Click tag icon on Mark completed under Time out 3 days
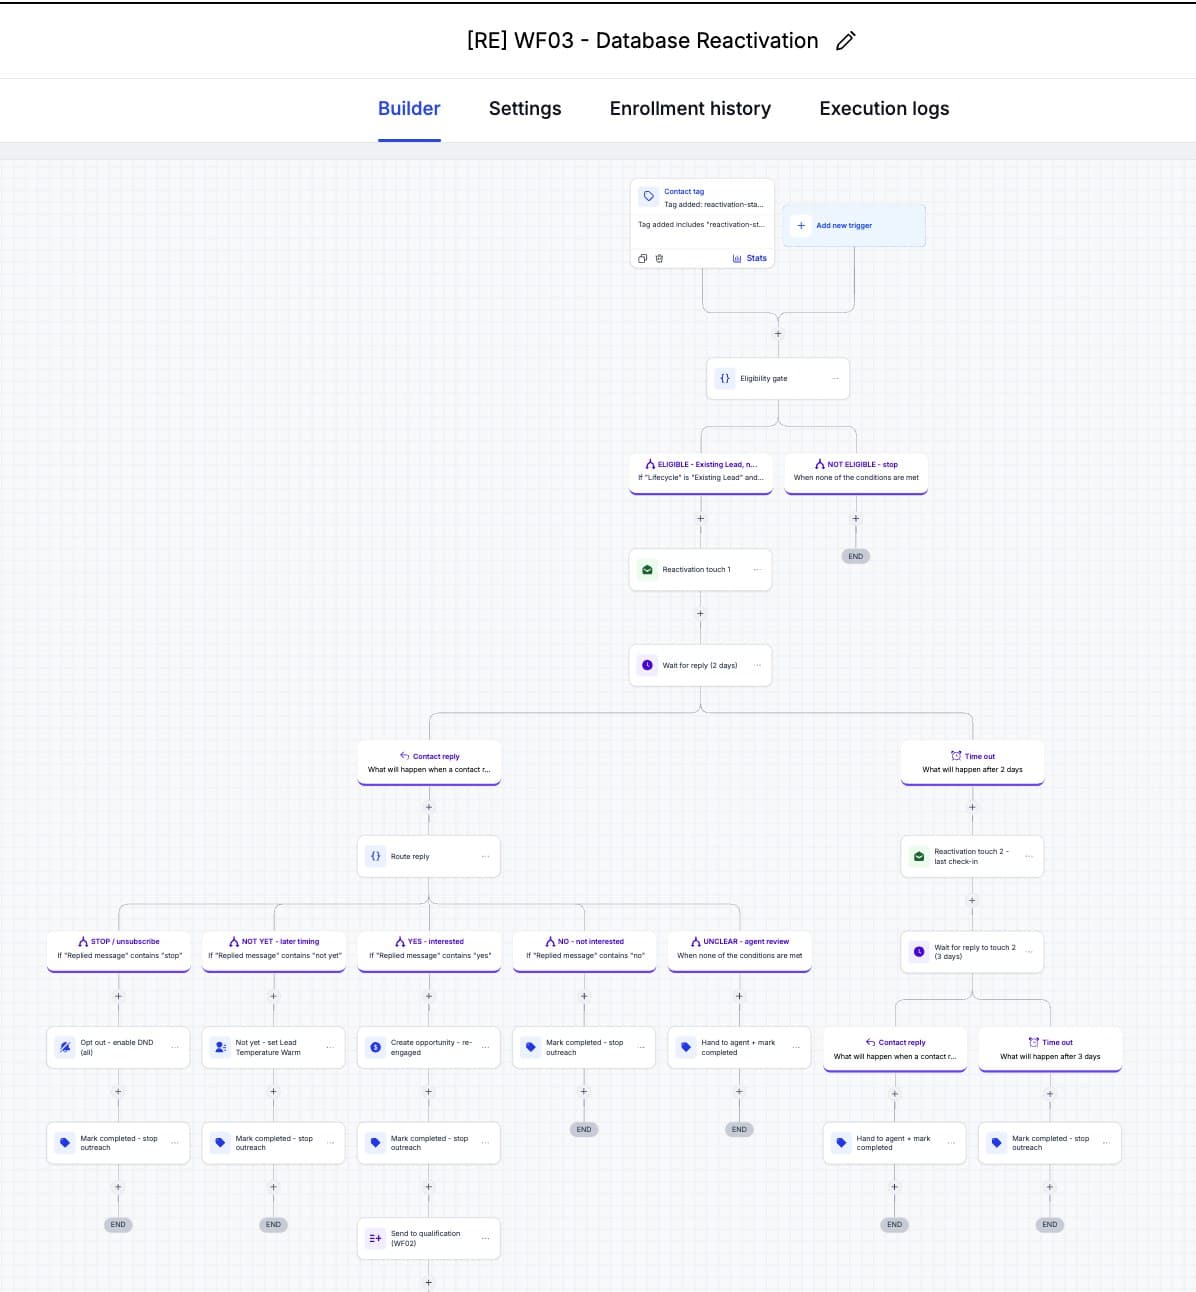 997,1143
